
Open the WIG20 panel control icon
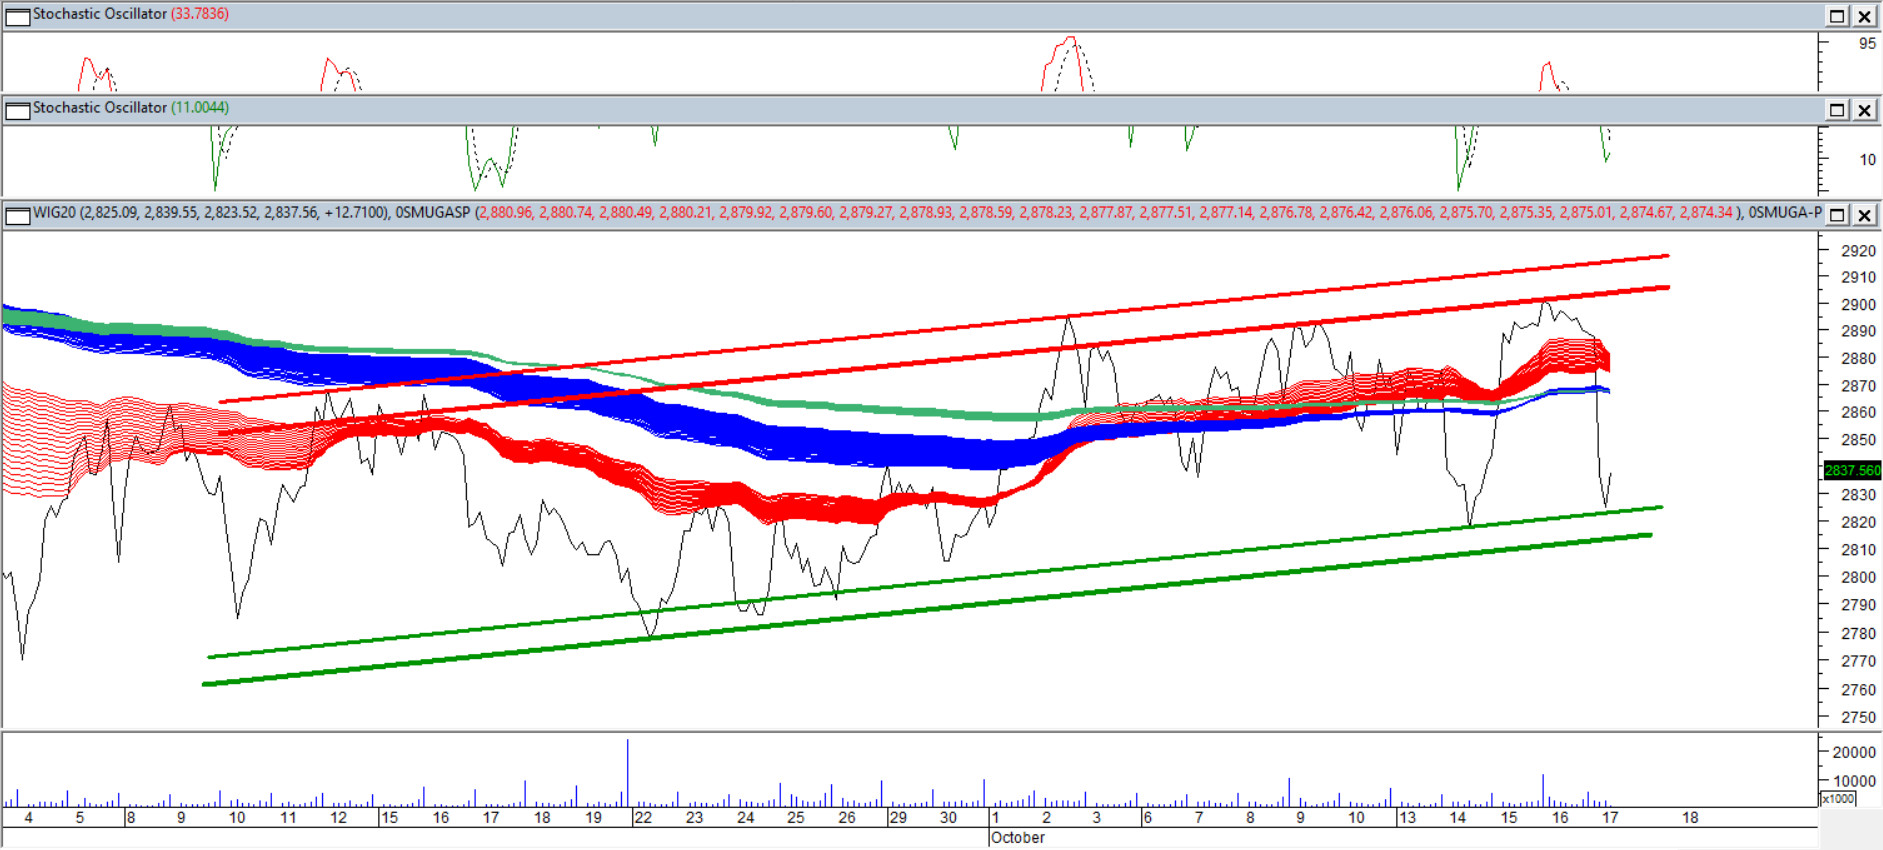click(18, 215)
